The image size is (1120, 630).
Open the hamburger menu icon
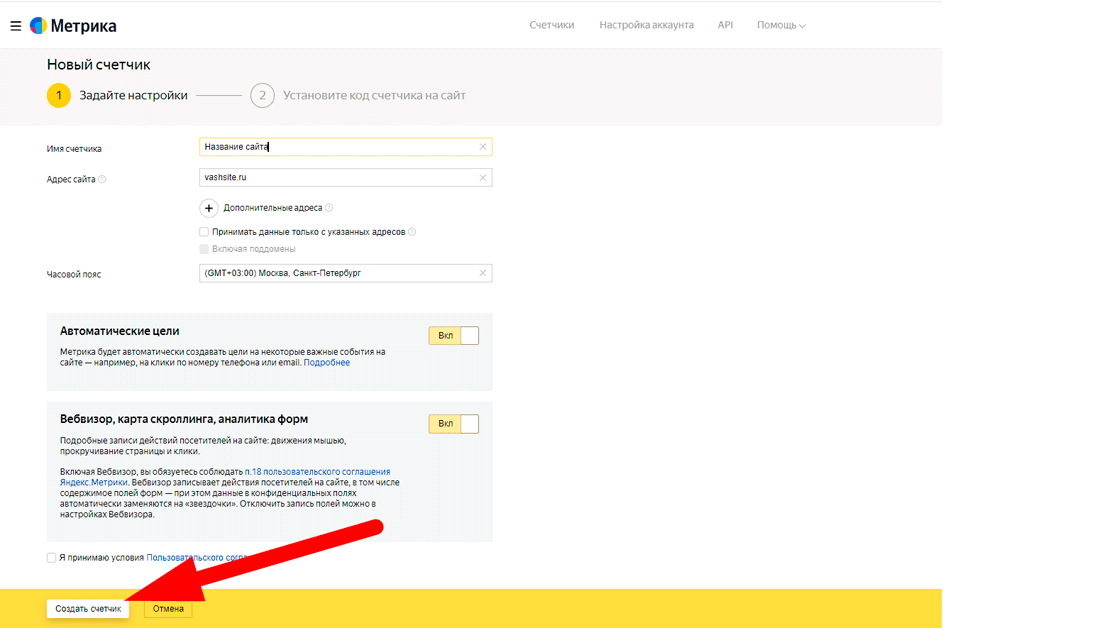[16, 26]
